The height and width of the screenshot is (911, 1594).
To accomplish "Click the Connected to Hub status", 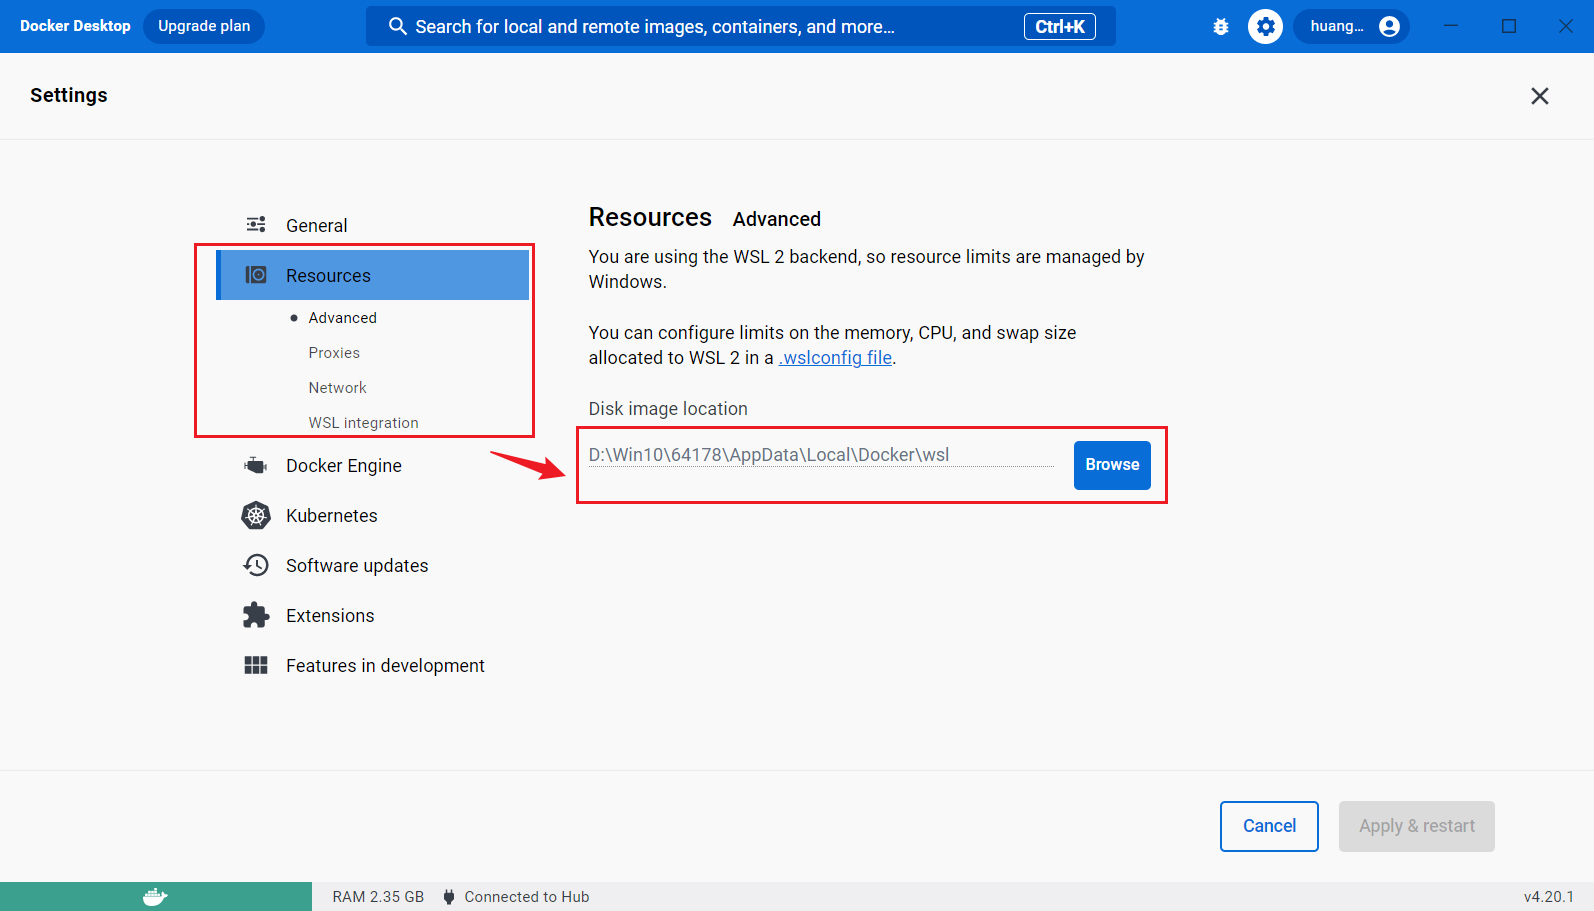I will click(x=527, y=897).
